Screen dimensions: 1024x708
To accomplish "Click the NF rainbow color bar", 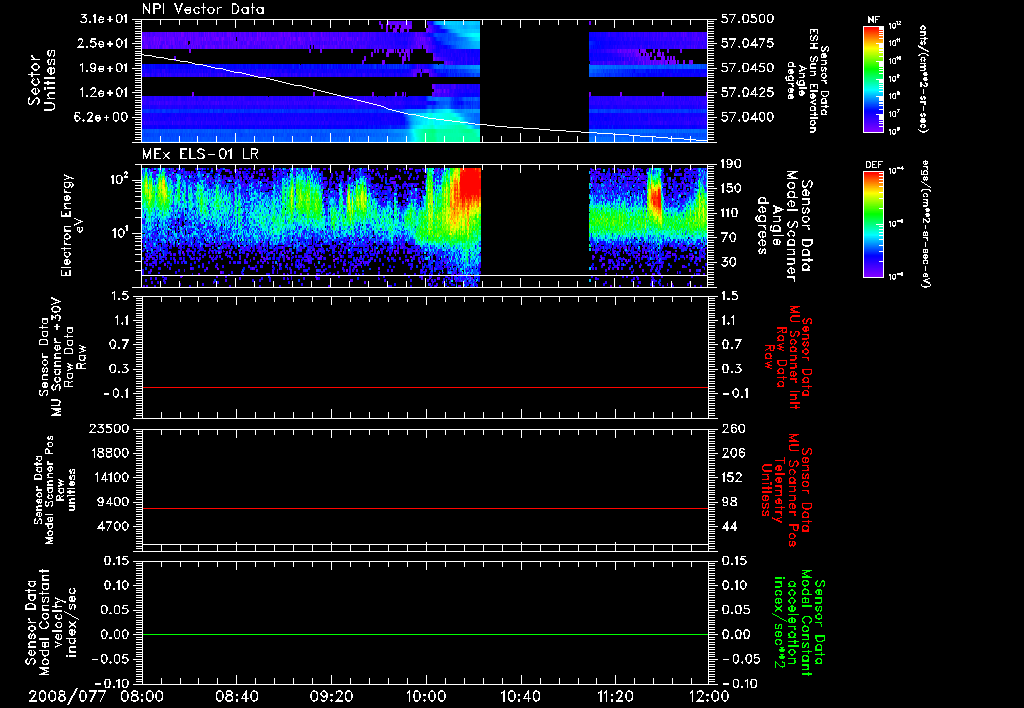I will [x=874, y=78].
